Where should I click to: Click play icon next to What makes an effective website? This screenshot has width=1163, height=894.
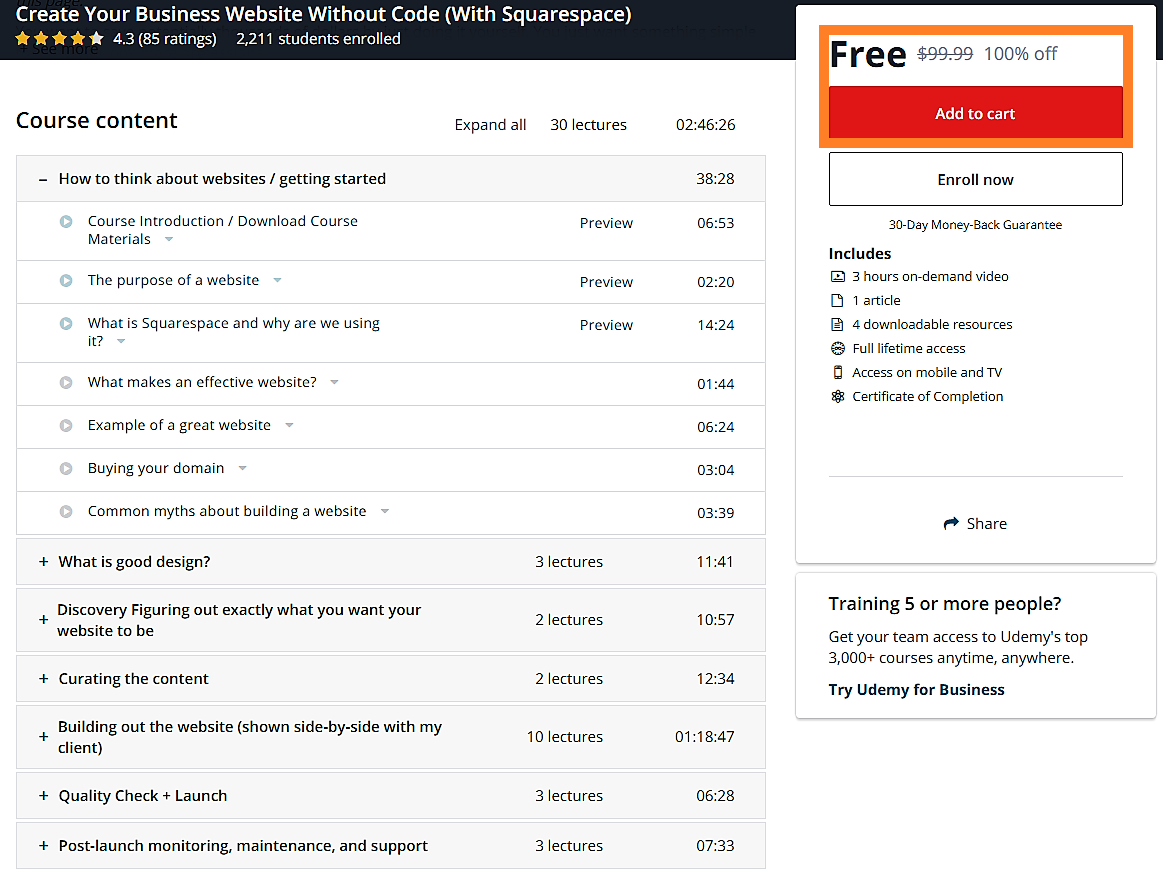point(66,383)
